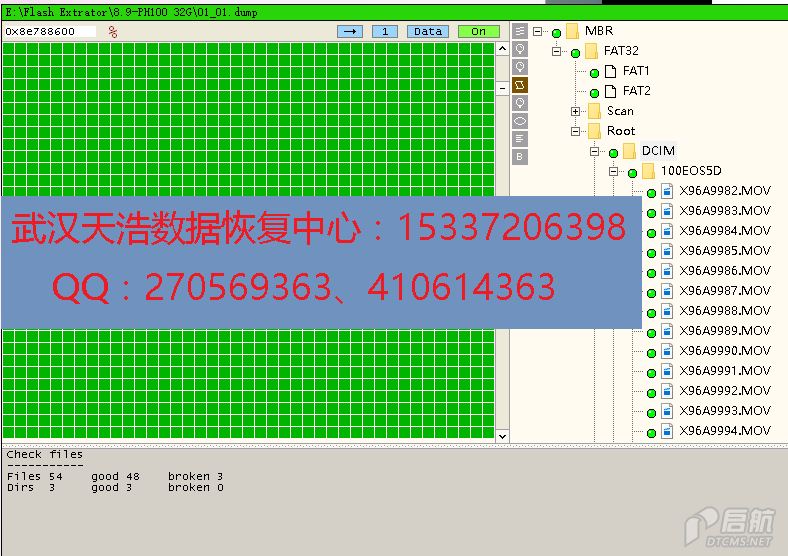Viewport: 788px width, 556px height.
Task: Toggle the green "On" button
Action: point(478,32)
